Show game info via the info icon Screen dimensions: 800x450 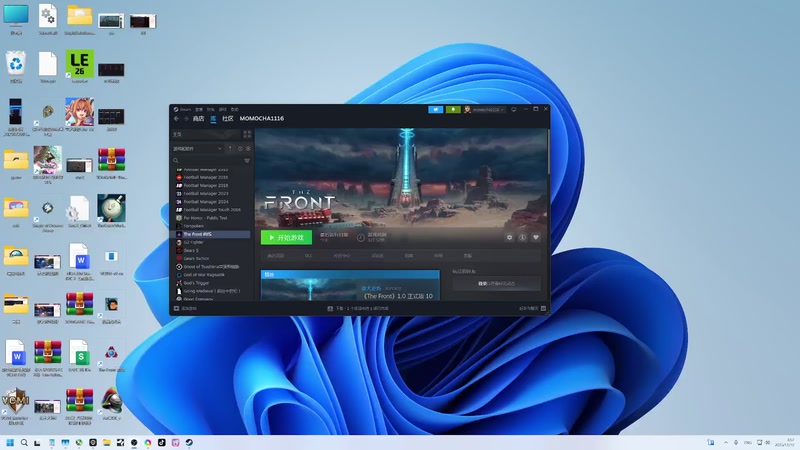pos(522,237)
